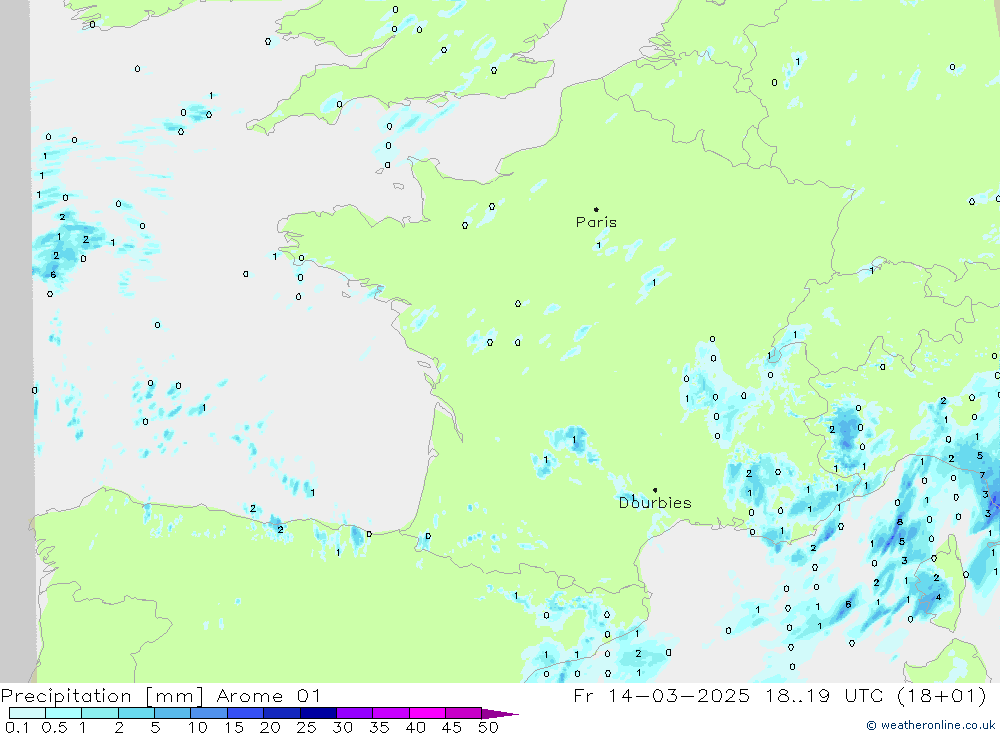1000x733 pixels.
Task: Click the legend label '0.5'
Action: (54, 727)
